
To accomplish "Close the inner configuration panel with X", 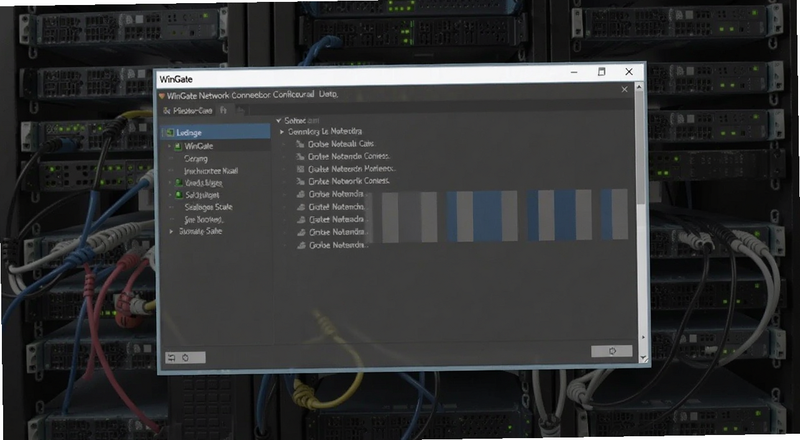I will coord(624,90).
